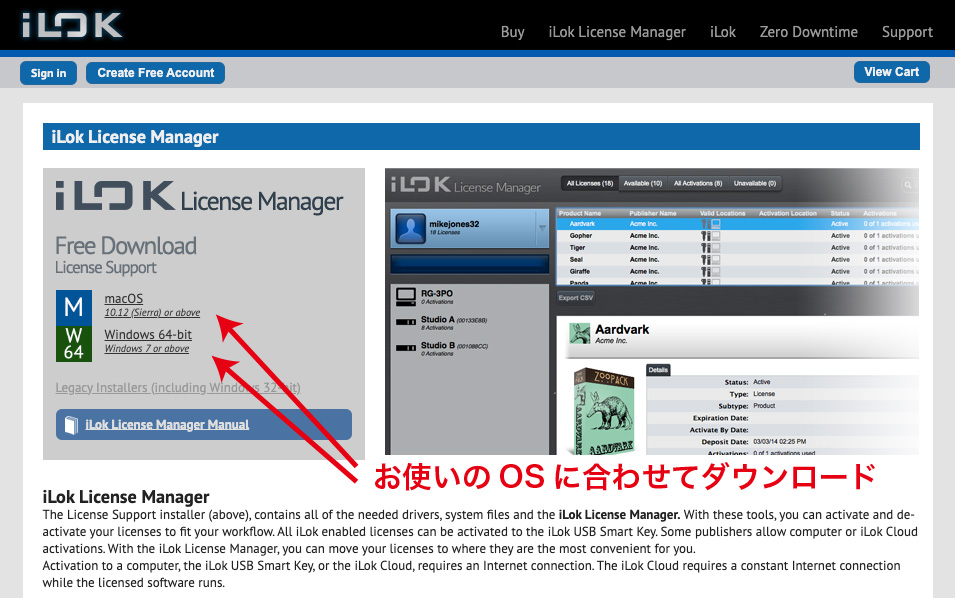
Task: Click the Create Free Account button
Action: coord(156,73)
